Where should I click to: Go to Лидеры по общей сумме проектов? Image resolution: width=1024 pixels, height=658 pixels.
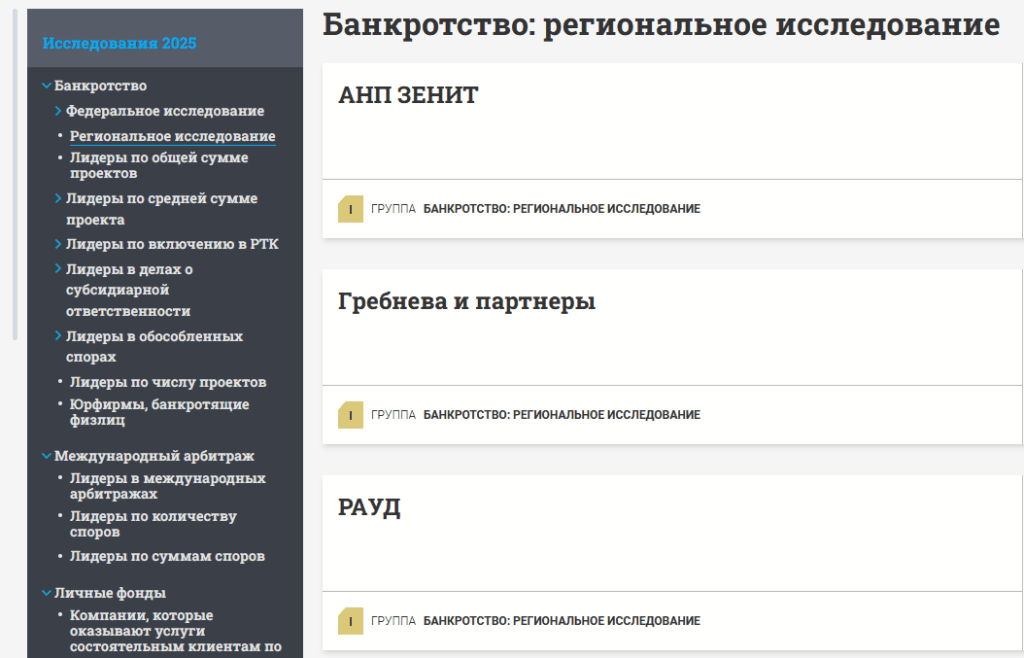tap(158, 165)
